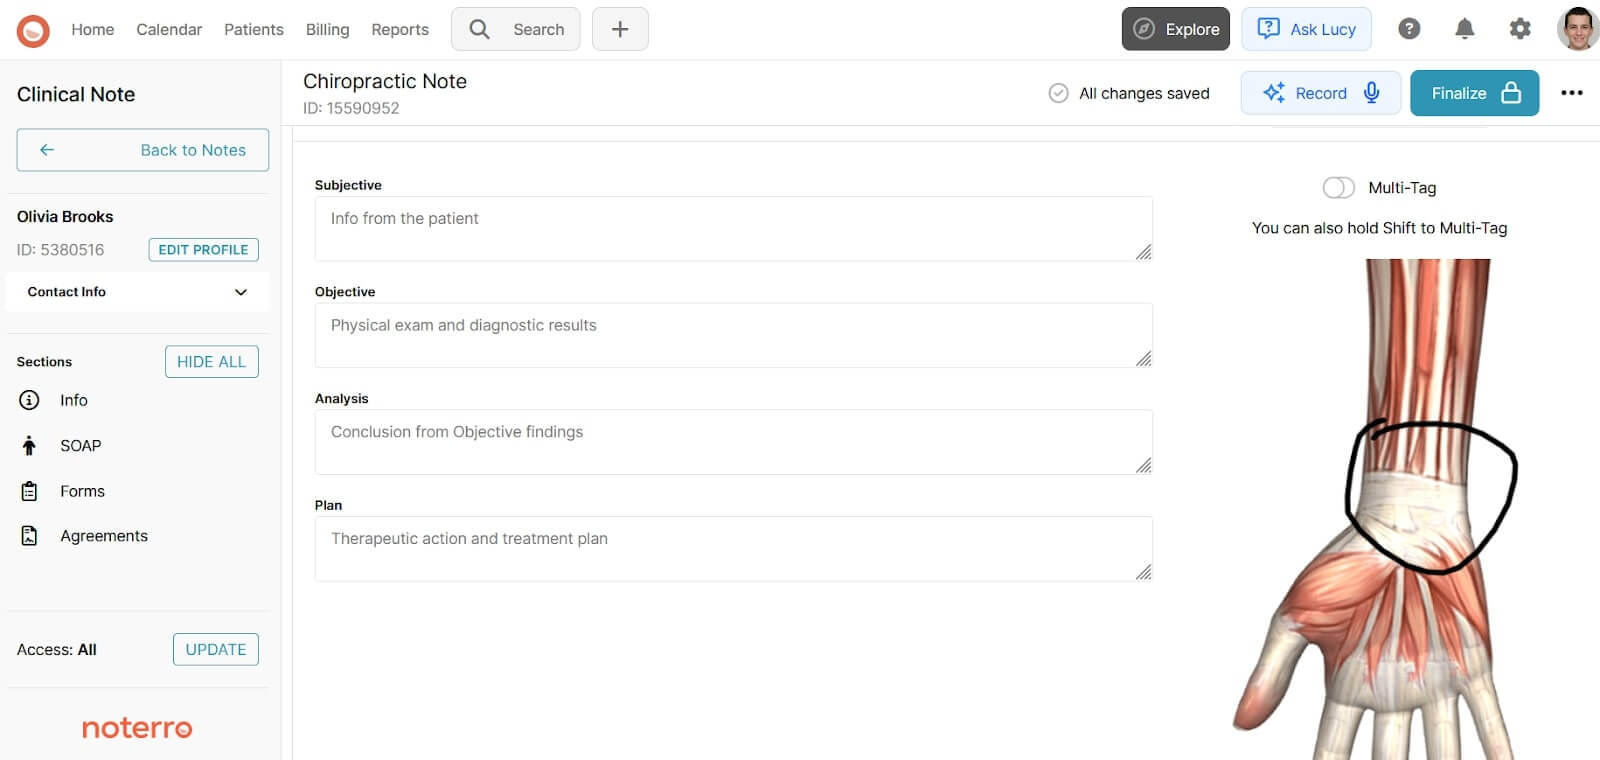
Task: Open the Home menu
Action: (93, 30)
